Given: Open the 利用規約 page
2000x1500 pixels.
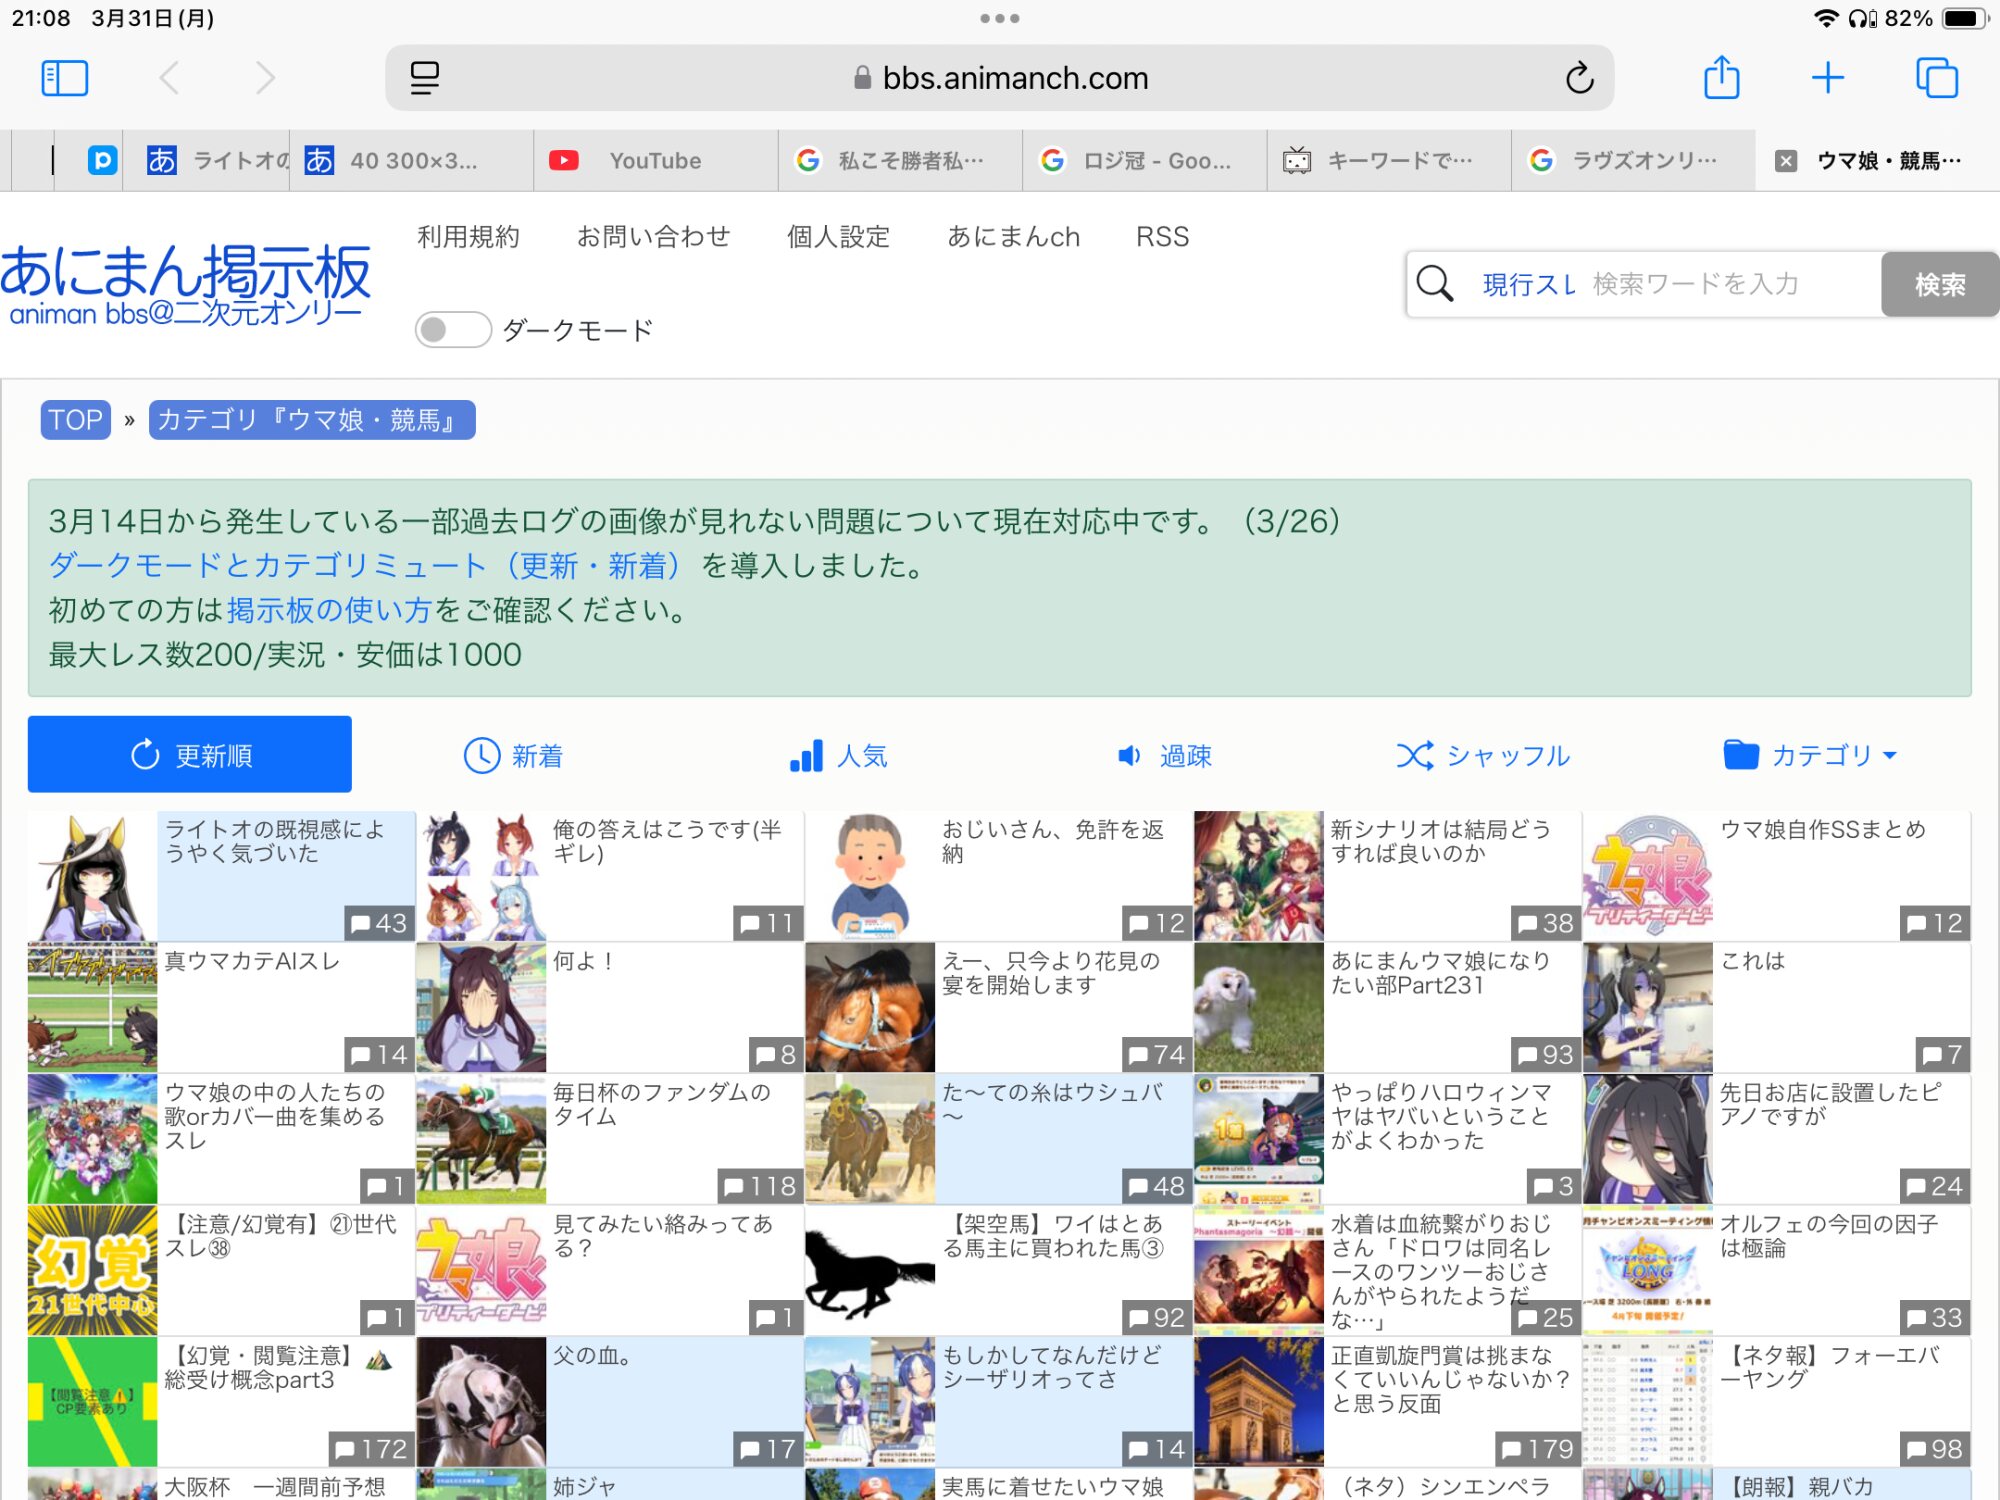Looking at the screenshot, I should point(468,236).
